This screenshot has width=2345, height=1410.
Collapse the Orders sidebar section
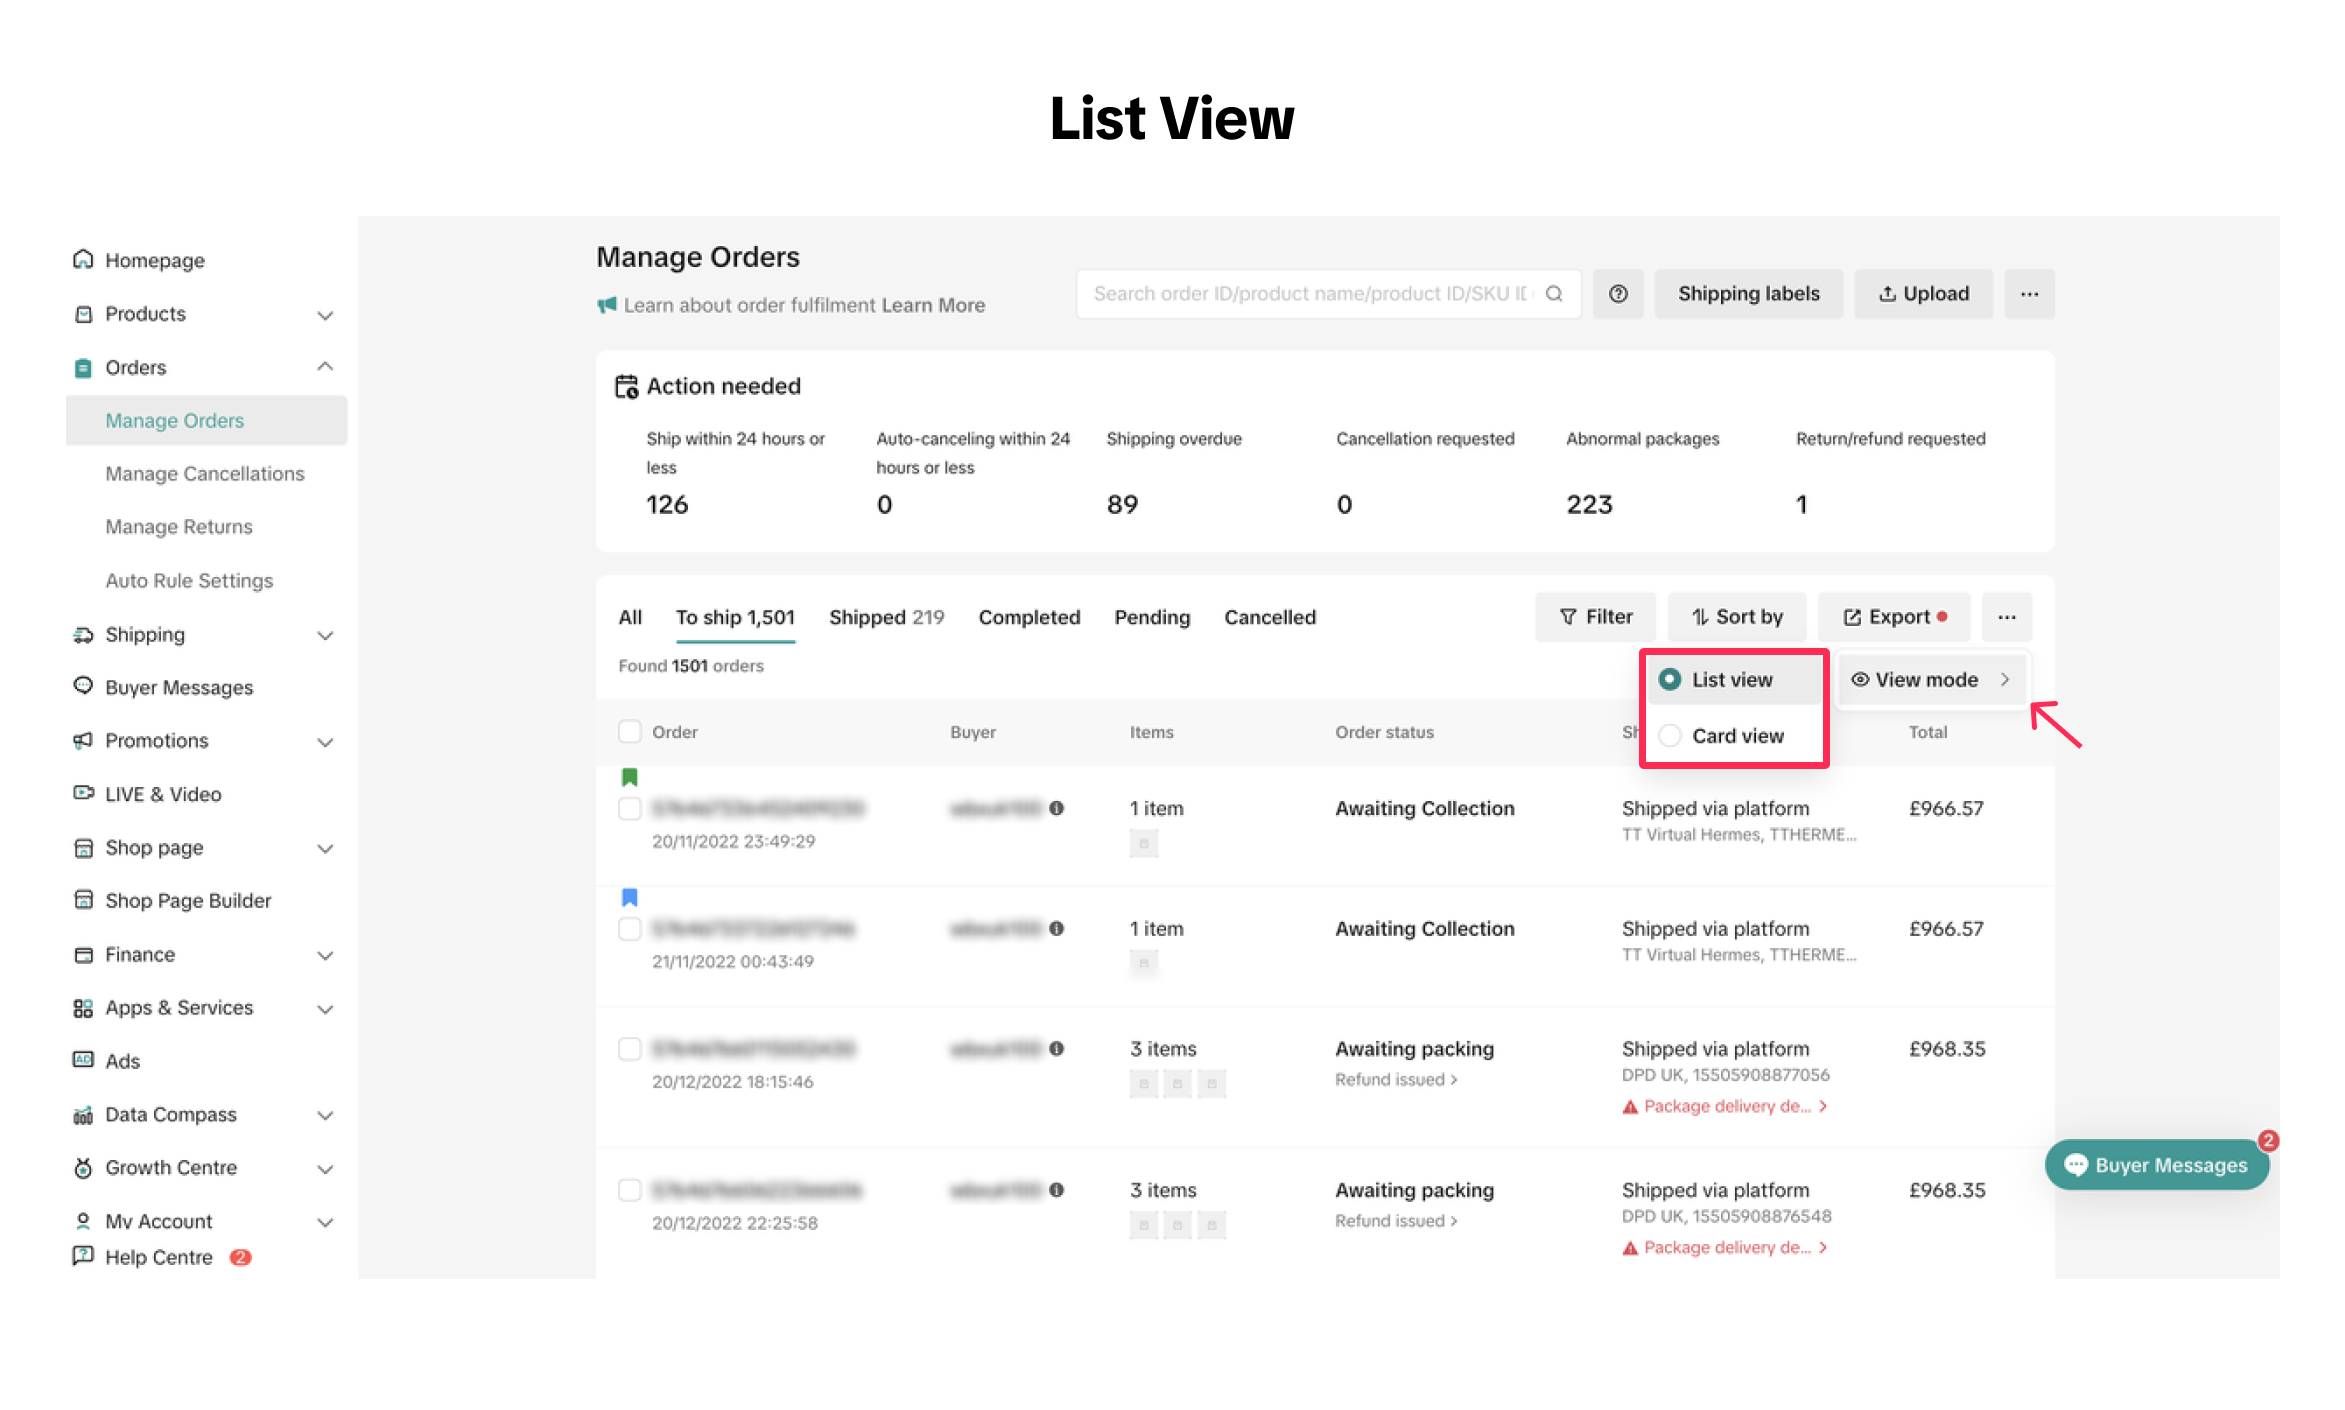[x=324, y=367]
